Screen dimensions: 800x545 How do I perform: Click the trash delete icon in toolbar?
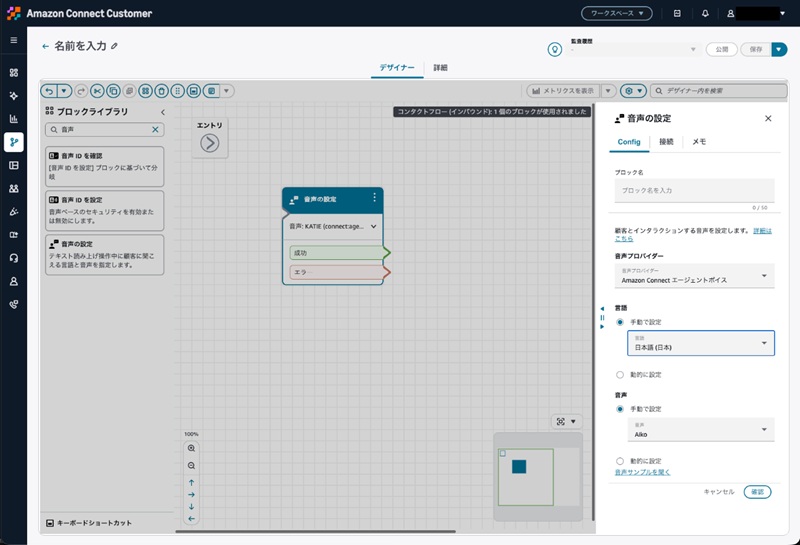161,91
